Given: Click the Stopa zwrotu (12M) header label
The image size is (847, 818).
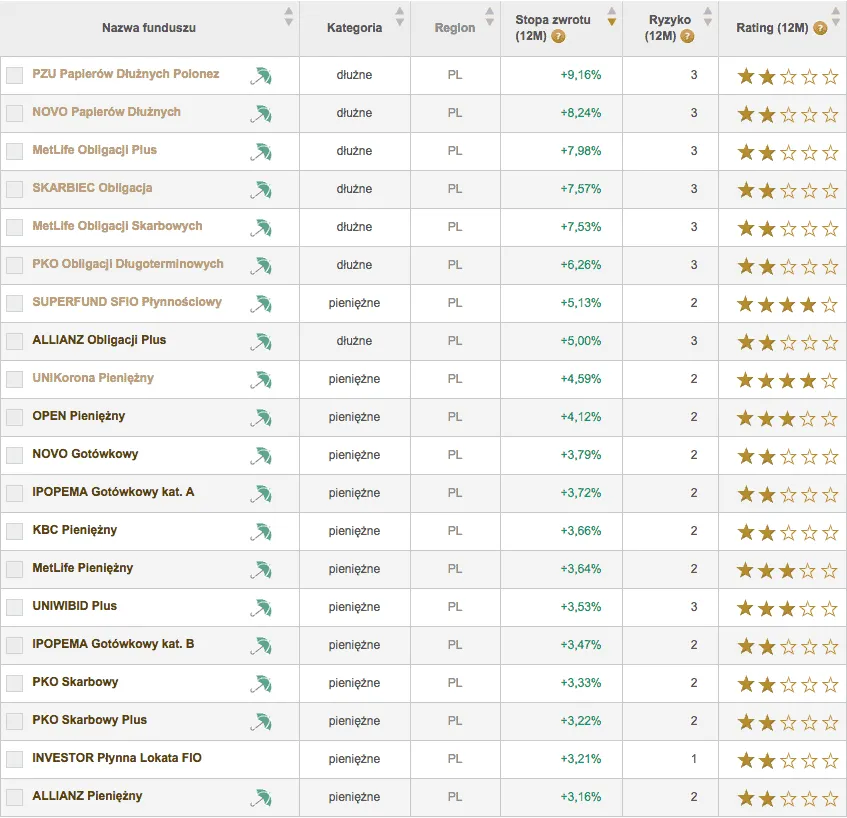Looking at the screenshot, I should (x=553, y=28).
